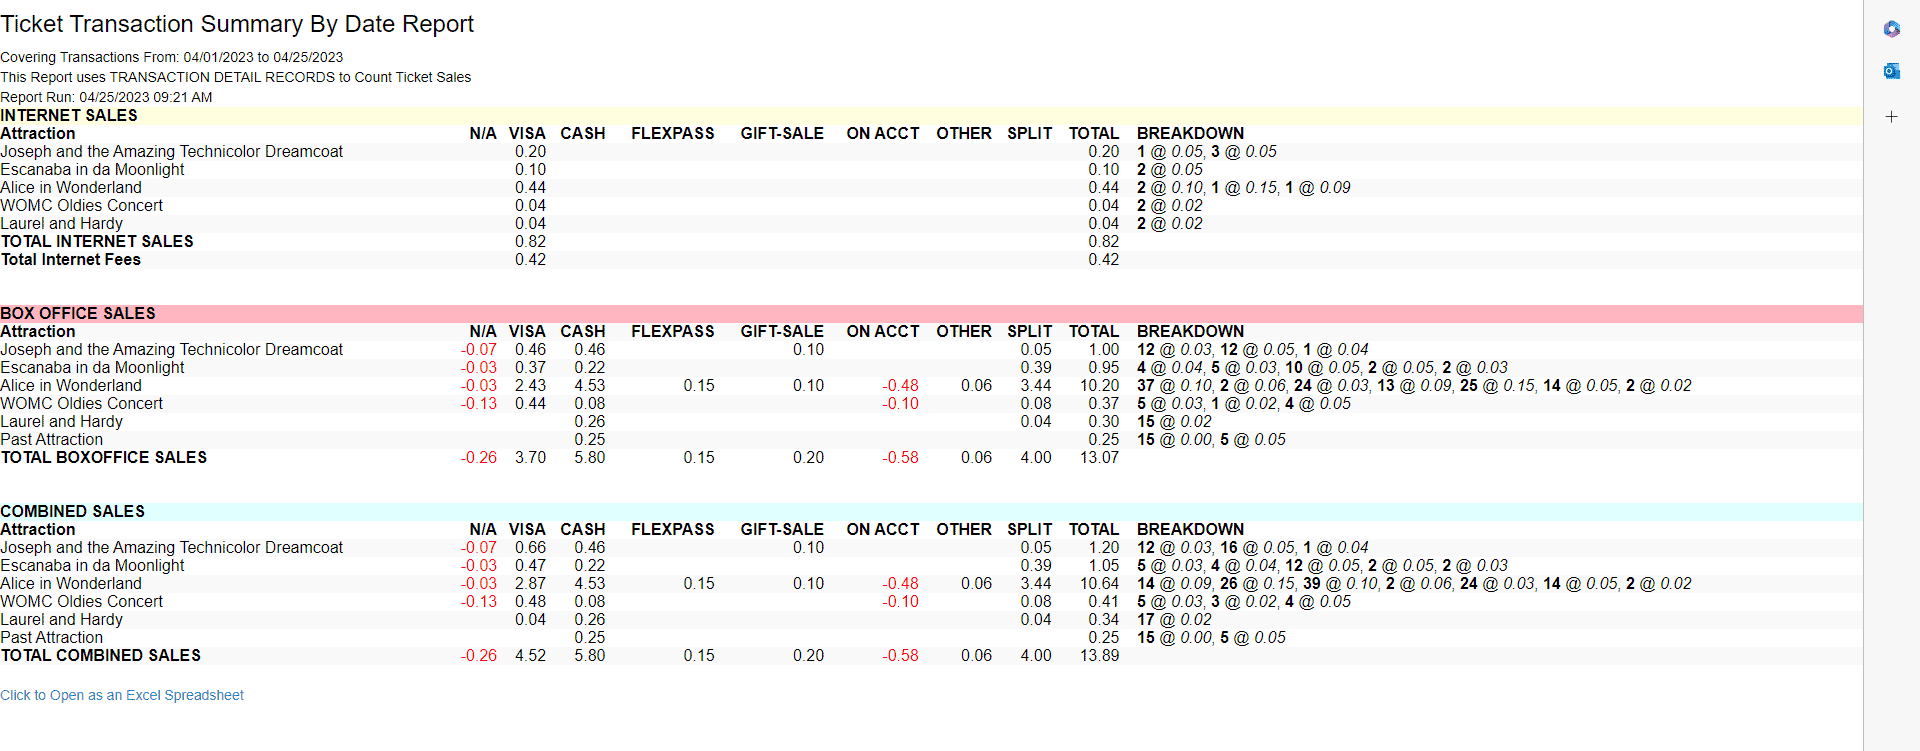Click the FLEXPASS column header in Internet Sales

pos(673,134)
